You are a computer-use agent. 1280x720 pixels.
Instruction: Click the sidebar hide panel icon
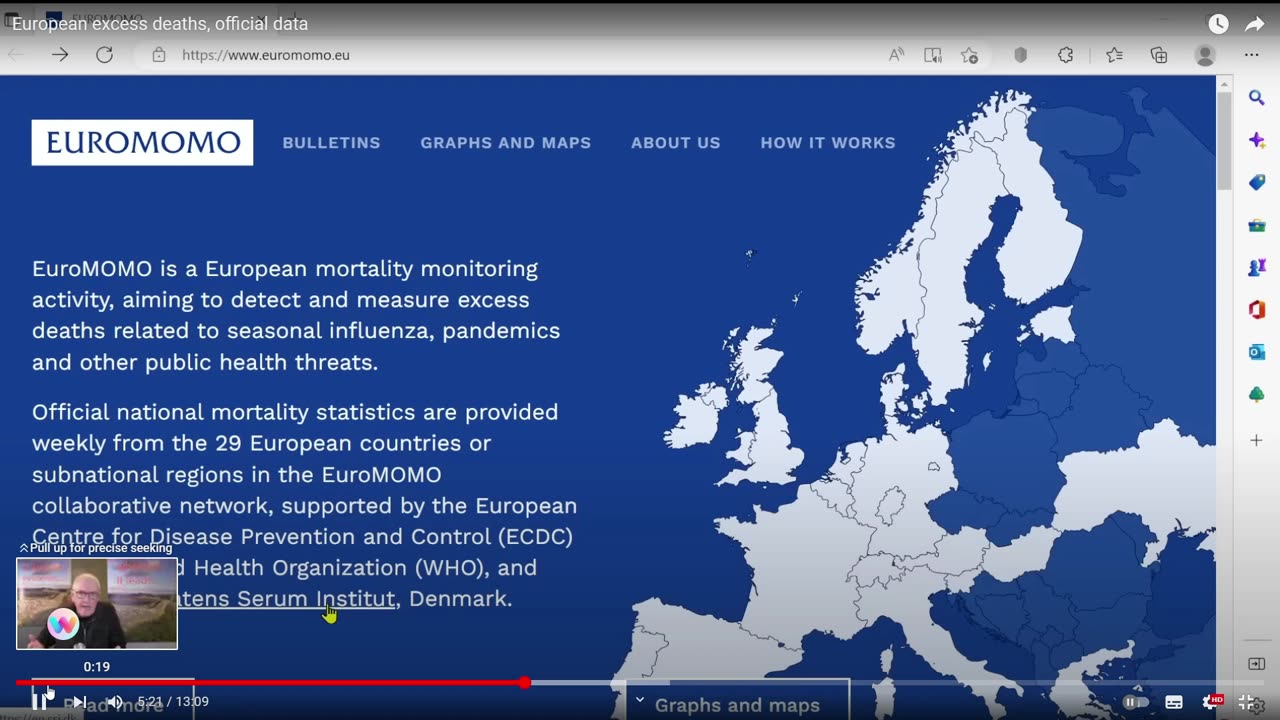coord(1257,664)
